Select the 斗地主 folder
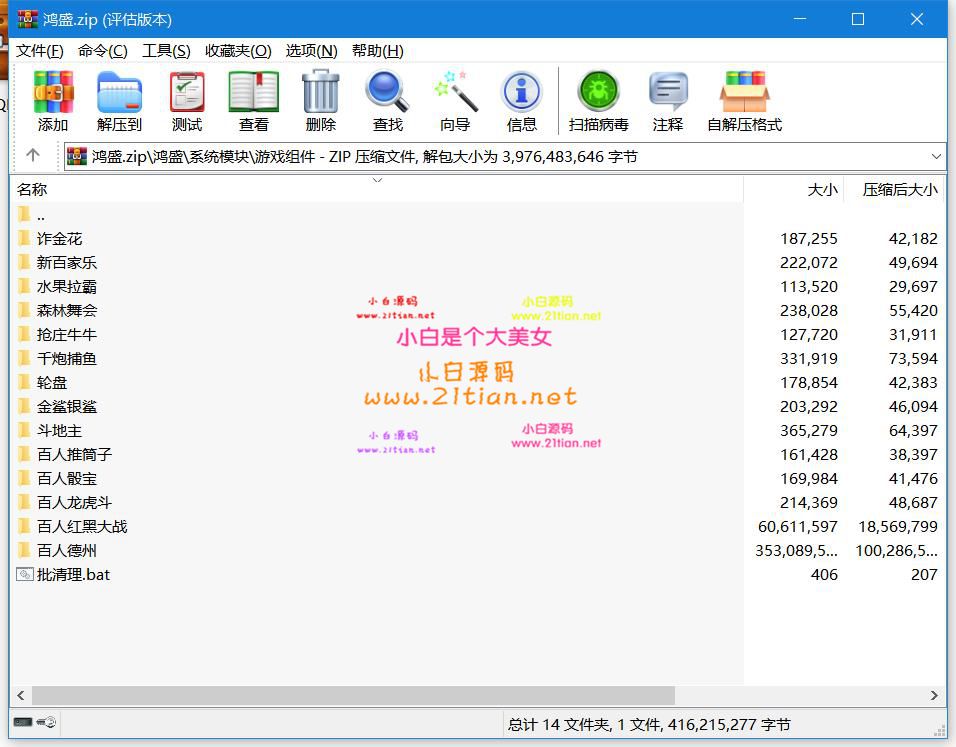This screenshot has height=747, width=956. pyautogui.click(x=59, y=430)
